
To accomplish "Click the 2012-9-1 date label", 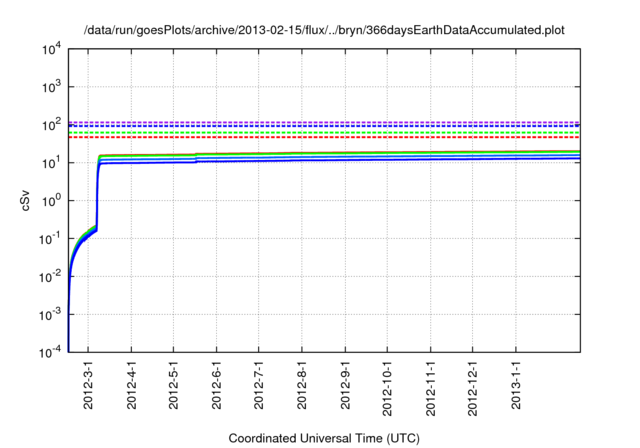I will [x=345, y=385].
